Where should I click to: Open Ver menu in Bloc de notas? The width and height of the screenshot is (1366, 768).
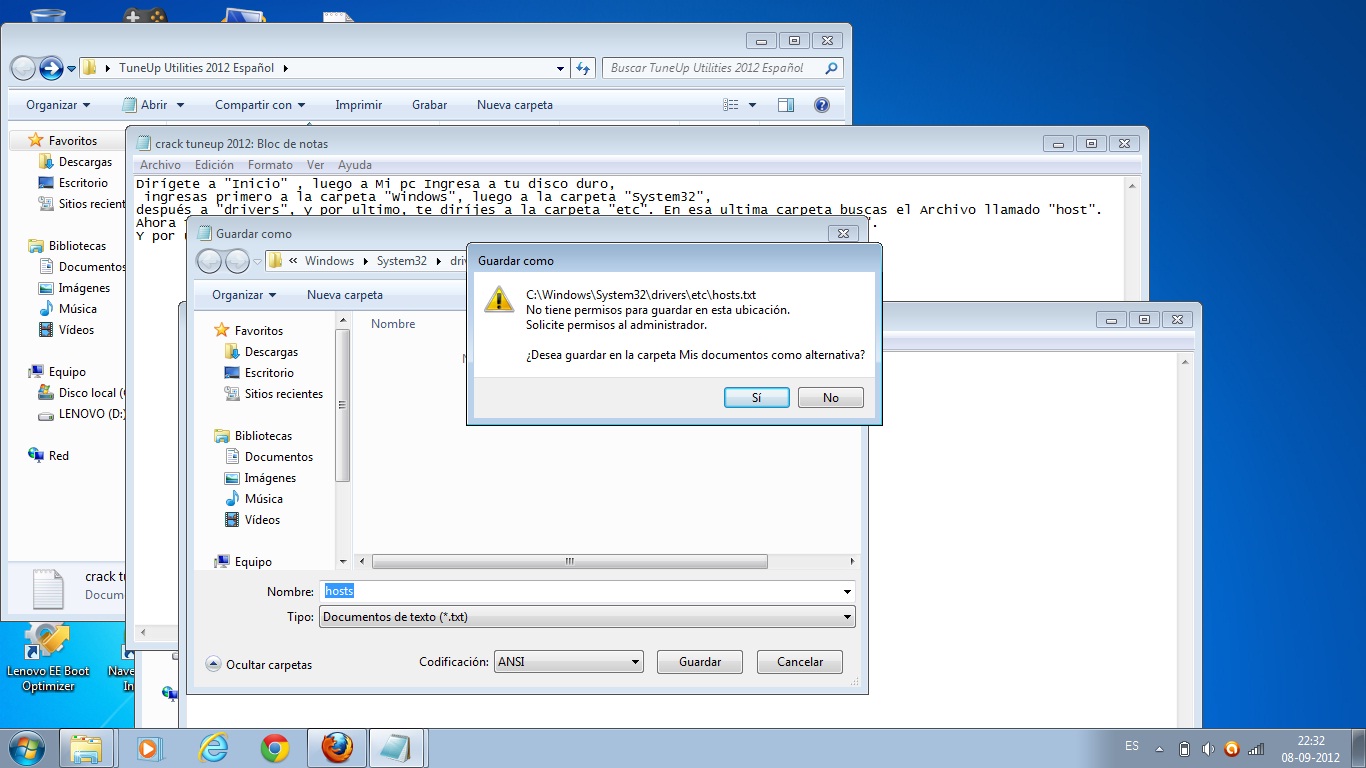315,165
